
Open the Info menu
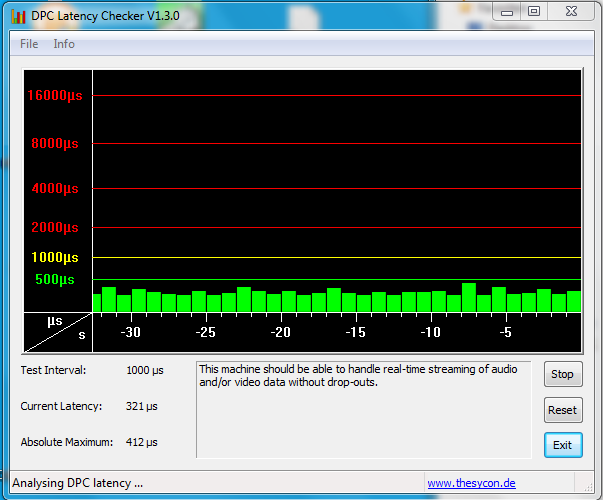pyautogui.click(x=64, y=44)
